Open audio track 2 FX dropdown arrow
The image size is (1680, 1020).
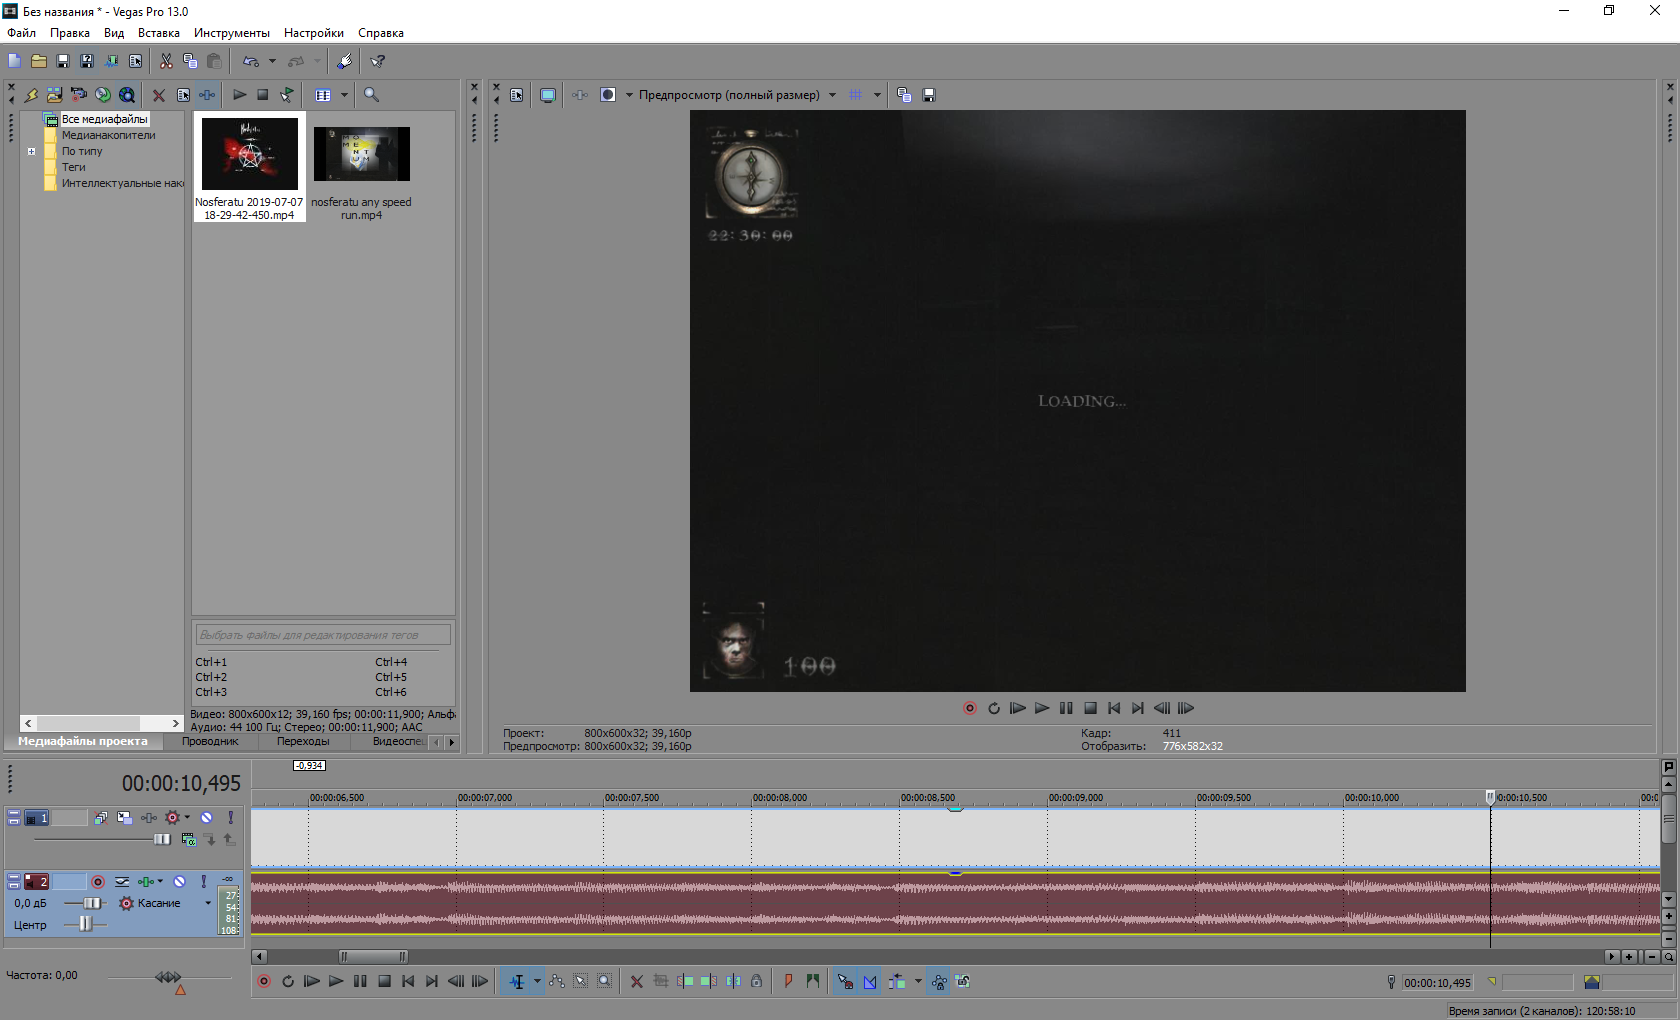[160, 882]
